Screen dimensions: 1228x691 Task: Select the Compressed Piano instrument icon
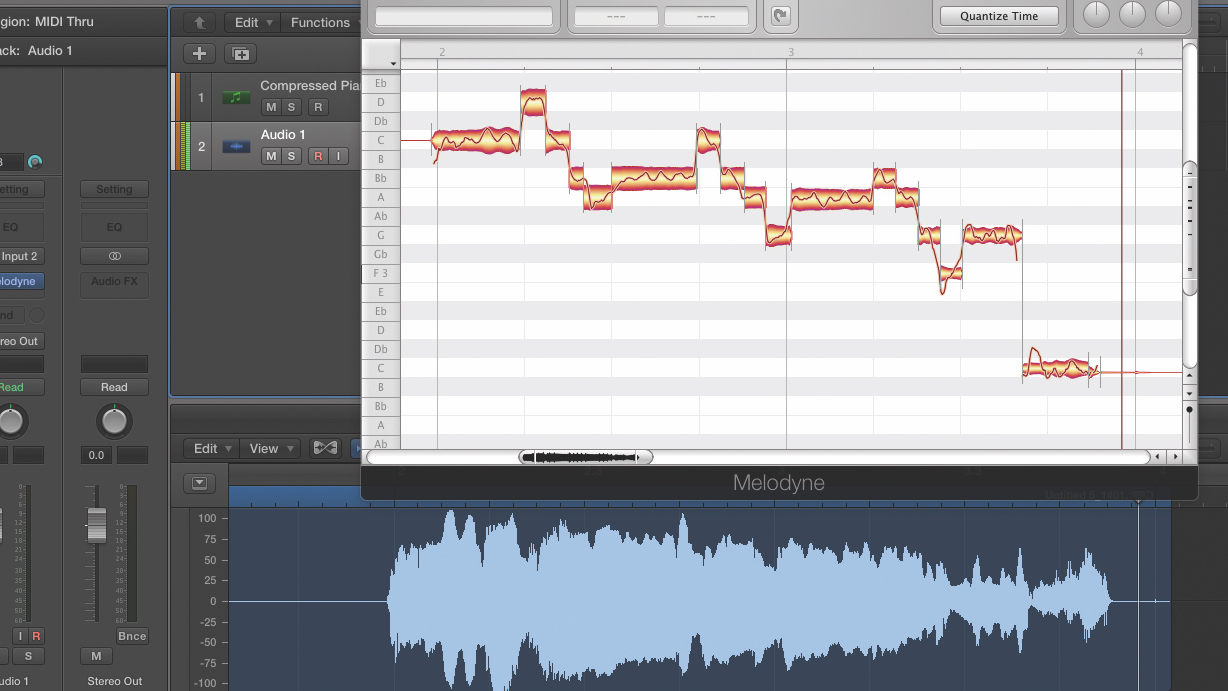237,98
